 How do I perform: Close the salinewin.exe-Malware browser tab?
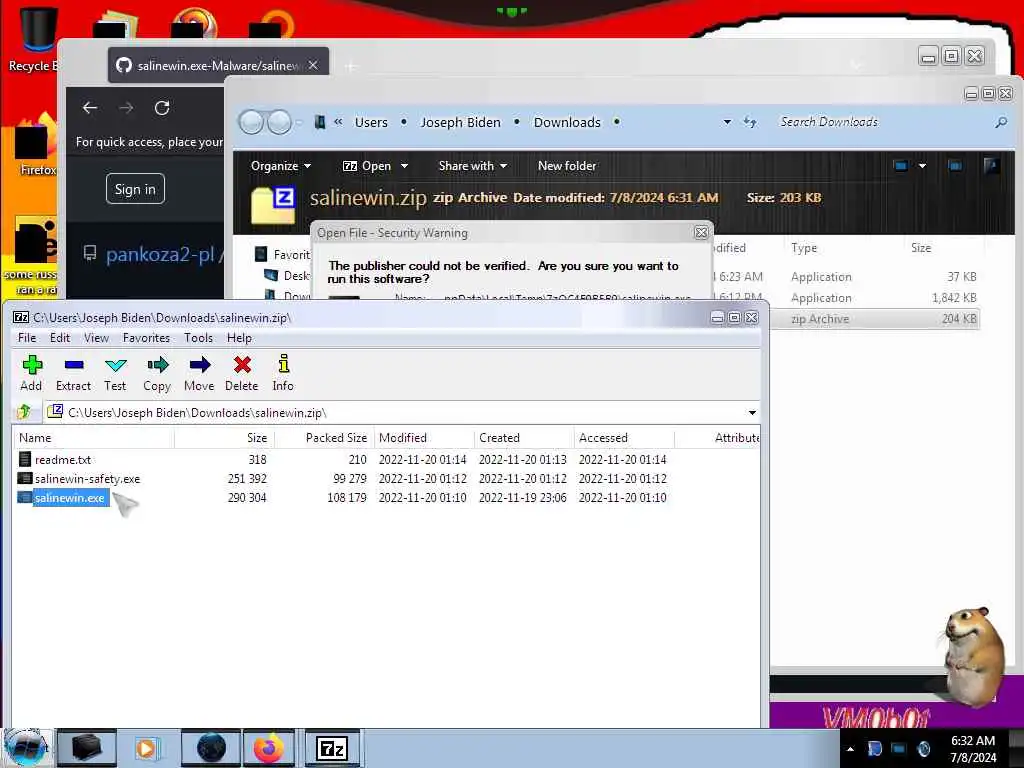coord(313,65)
